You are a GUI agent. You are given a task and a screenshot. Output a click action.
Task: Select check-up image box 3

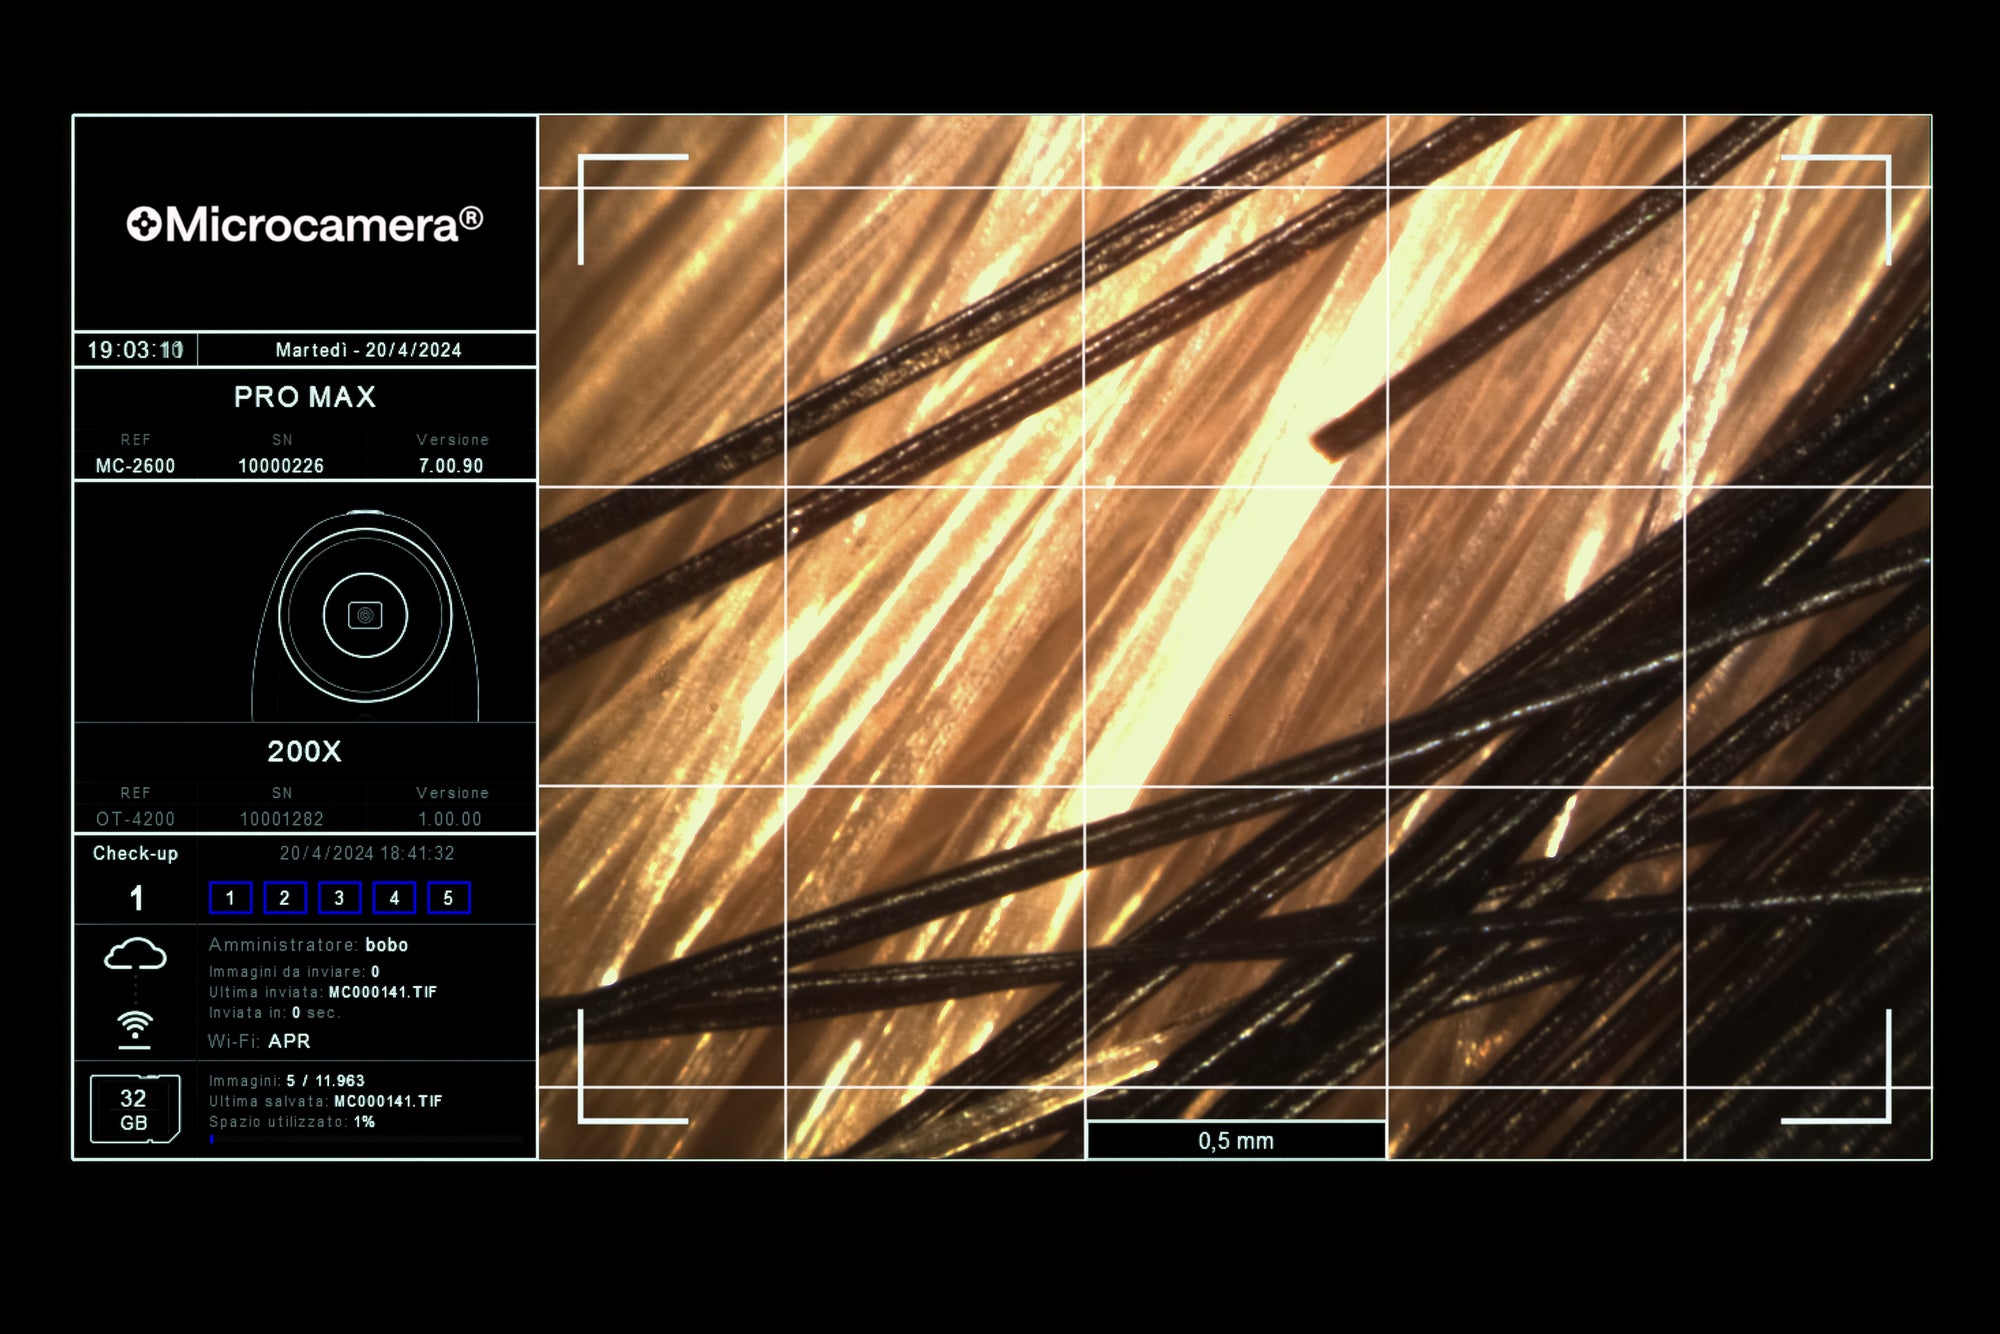(339, 898)
